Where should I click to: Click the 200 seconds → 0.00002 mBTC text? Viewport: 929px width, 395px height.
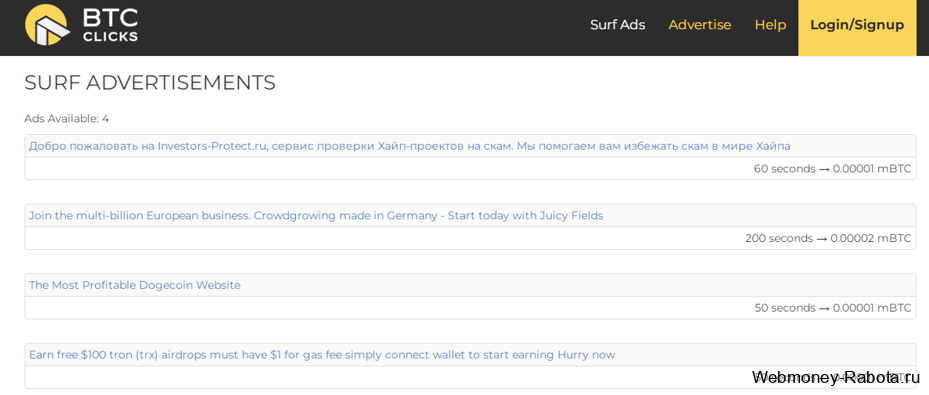coord(828,238)
